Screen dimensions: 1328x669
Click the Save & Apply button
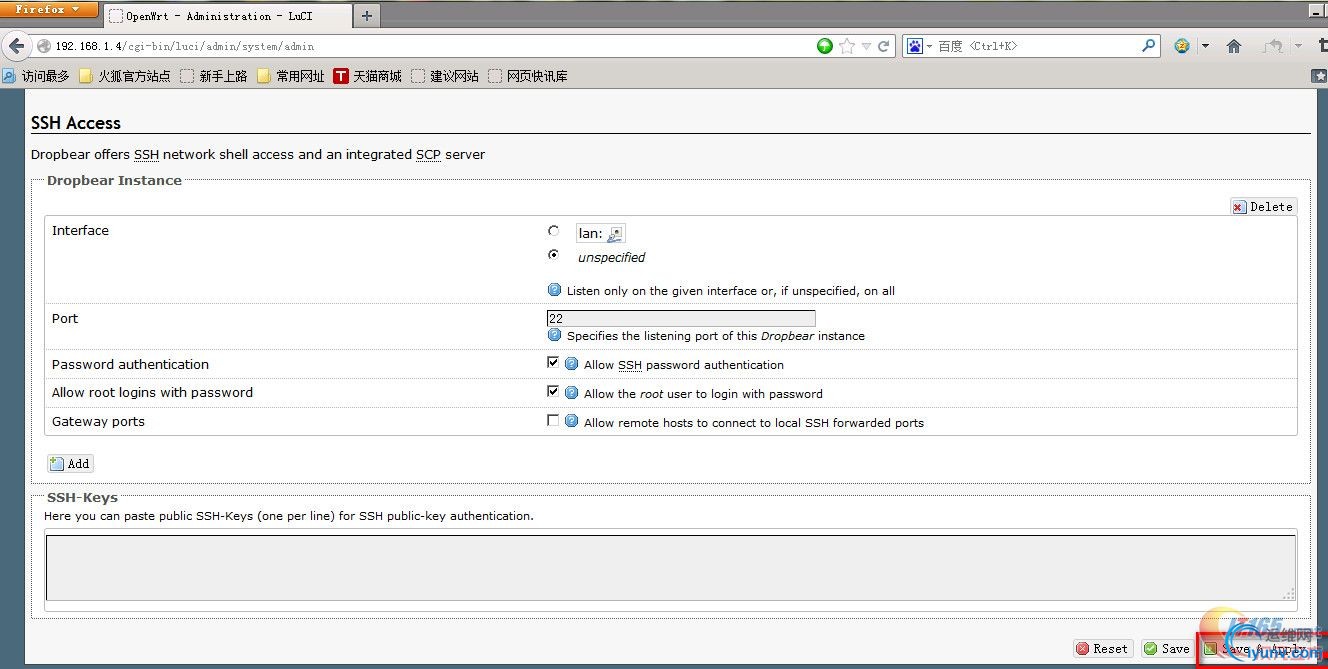point(1259,648)
